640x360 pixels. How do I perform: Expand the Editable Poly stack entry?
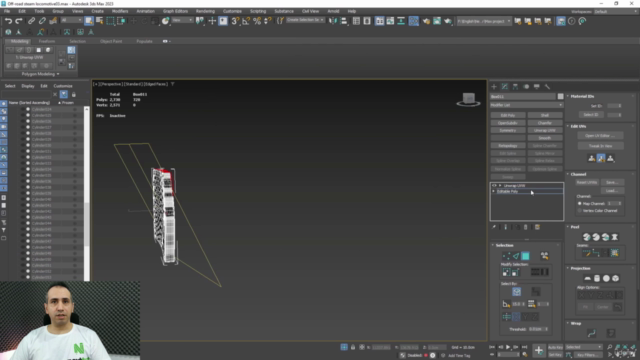(x=494, y=191)
